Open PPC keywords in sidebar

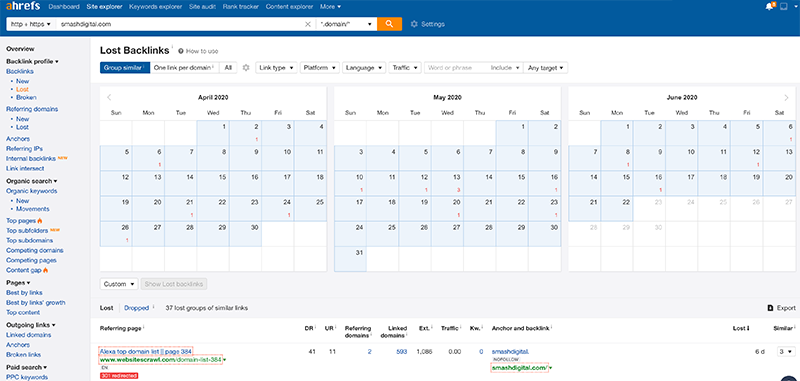point(27,377)
